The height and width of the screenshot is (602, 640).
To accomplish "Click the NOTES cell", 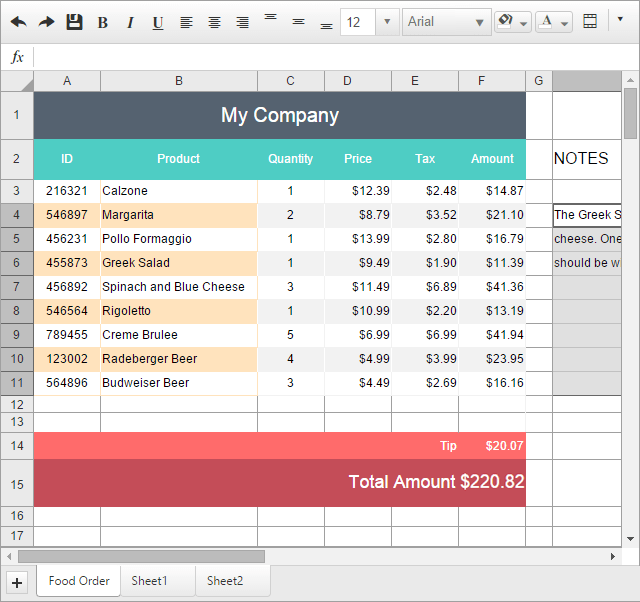I will point(587,159).
